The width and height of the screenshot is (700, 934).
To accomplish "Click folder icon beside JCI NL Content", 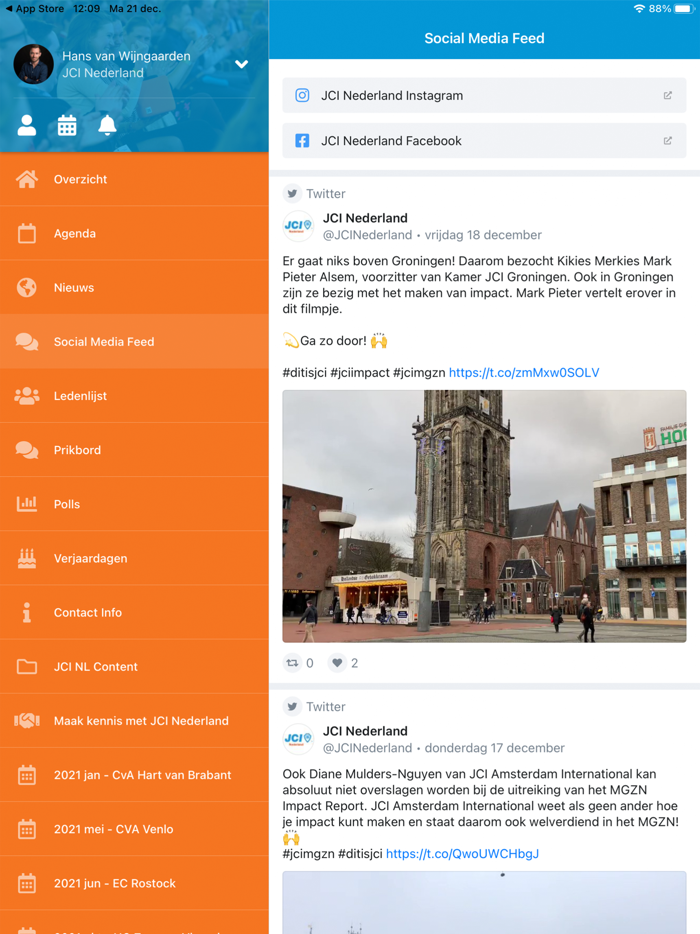I will coord(27,667).
